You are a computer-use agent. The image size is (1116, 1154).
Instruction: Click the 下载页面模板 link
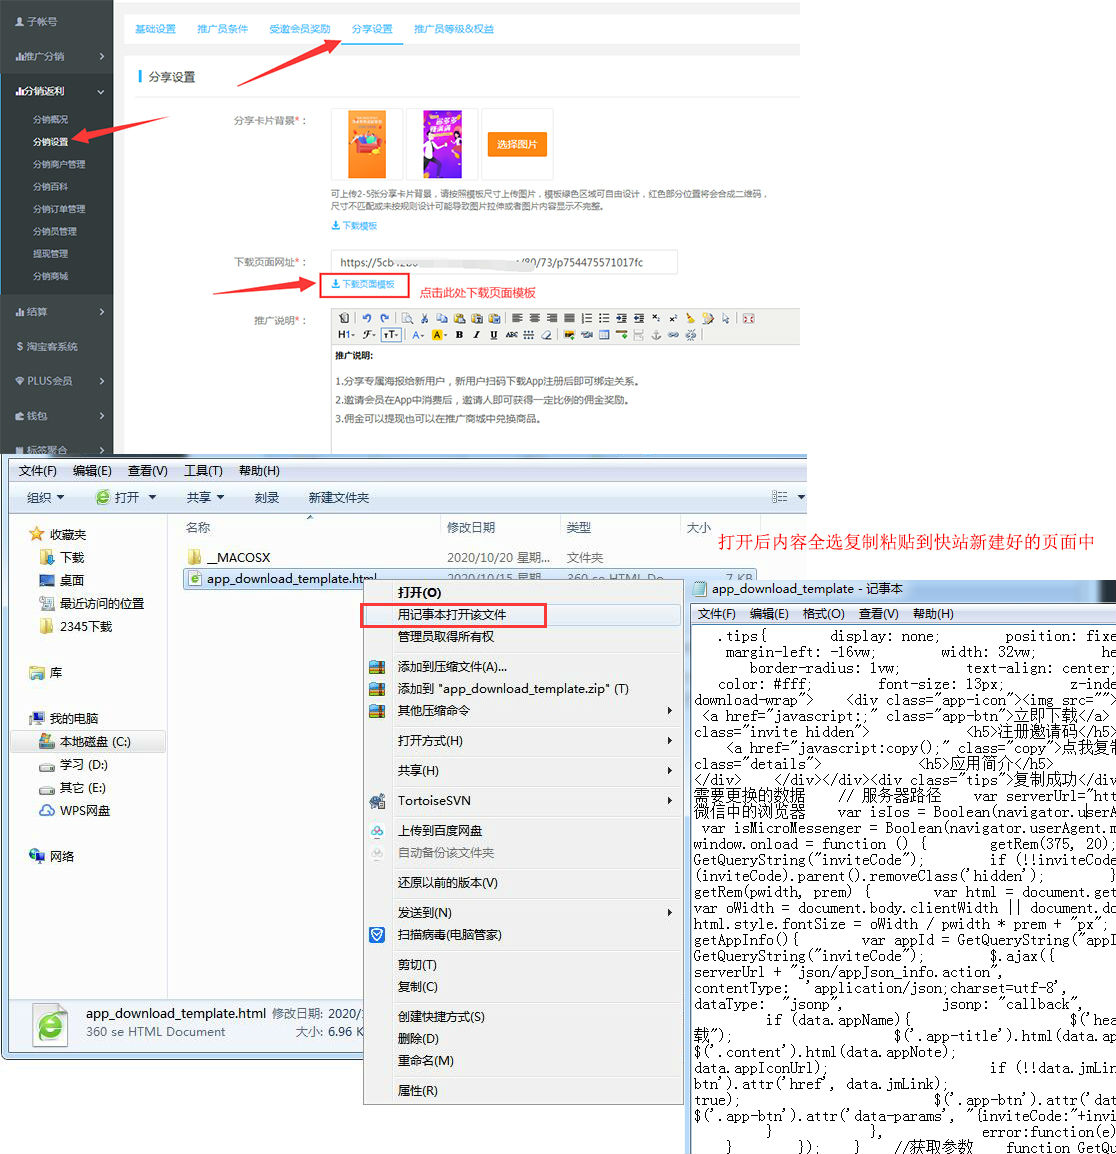(364, 285)
